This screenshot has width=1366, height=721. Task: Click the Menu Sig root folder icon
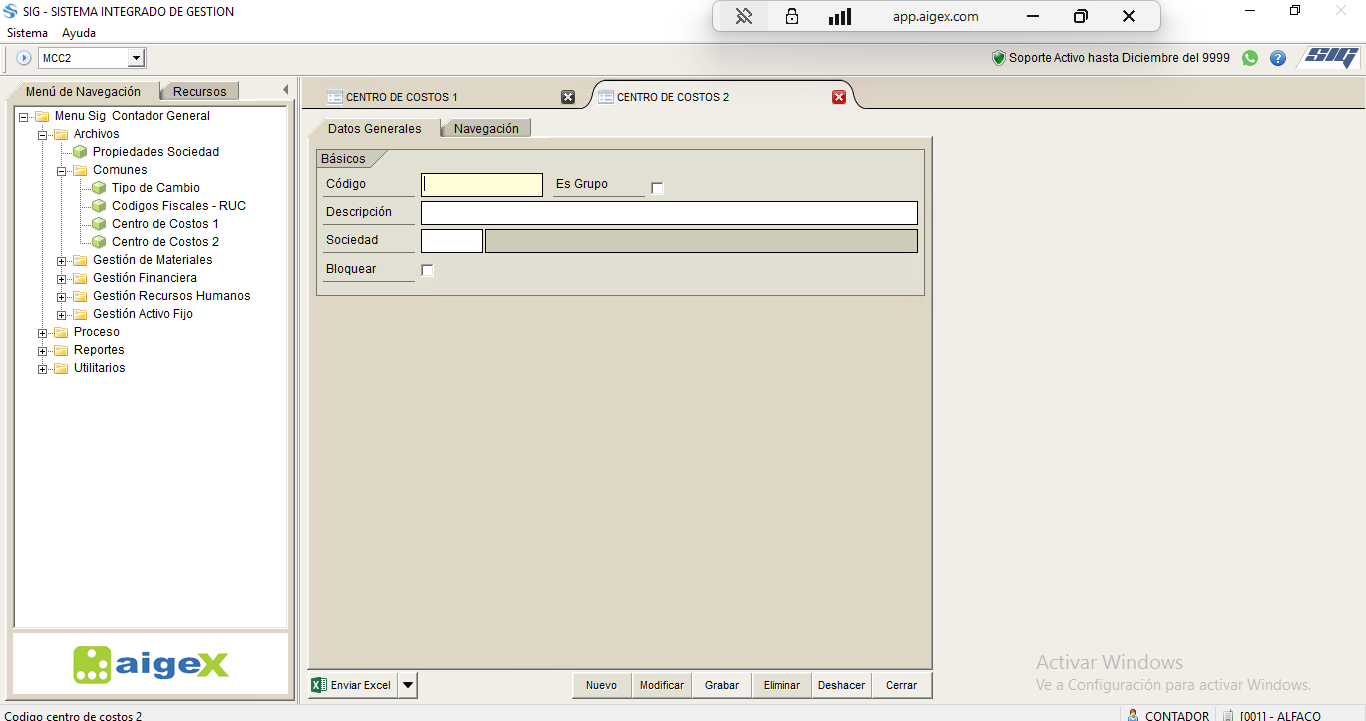(42, 116)
